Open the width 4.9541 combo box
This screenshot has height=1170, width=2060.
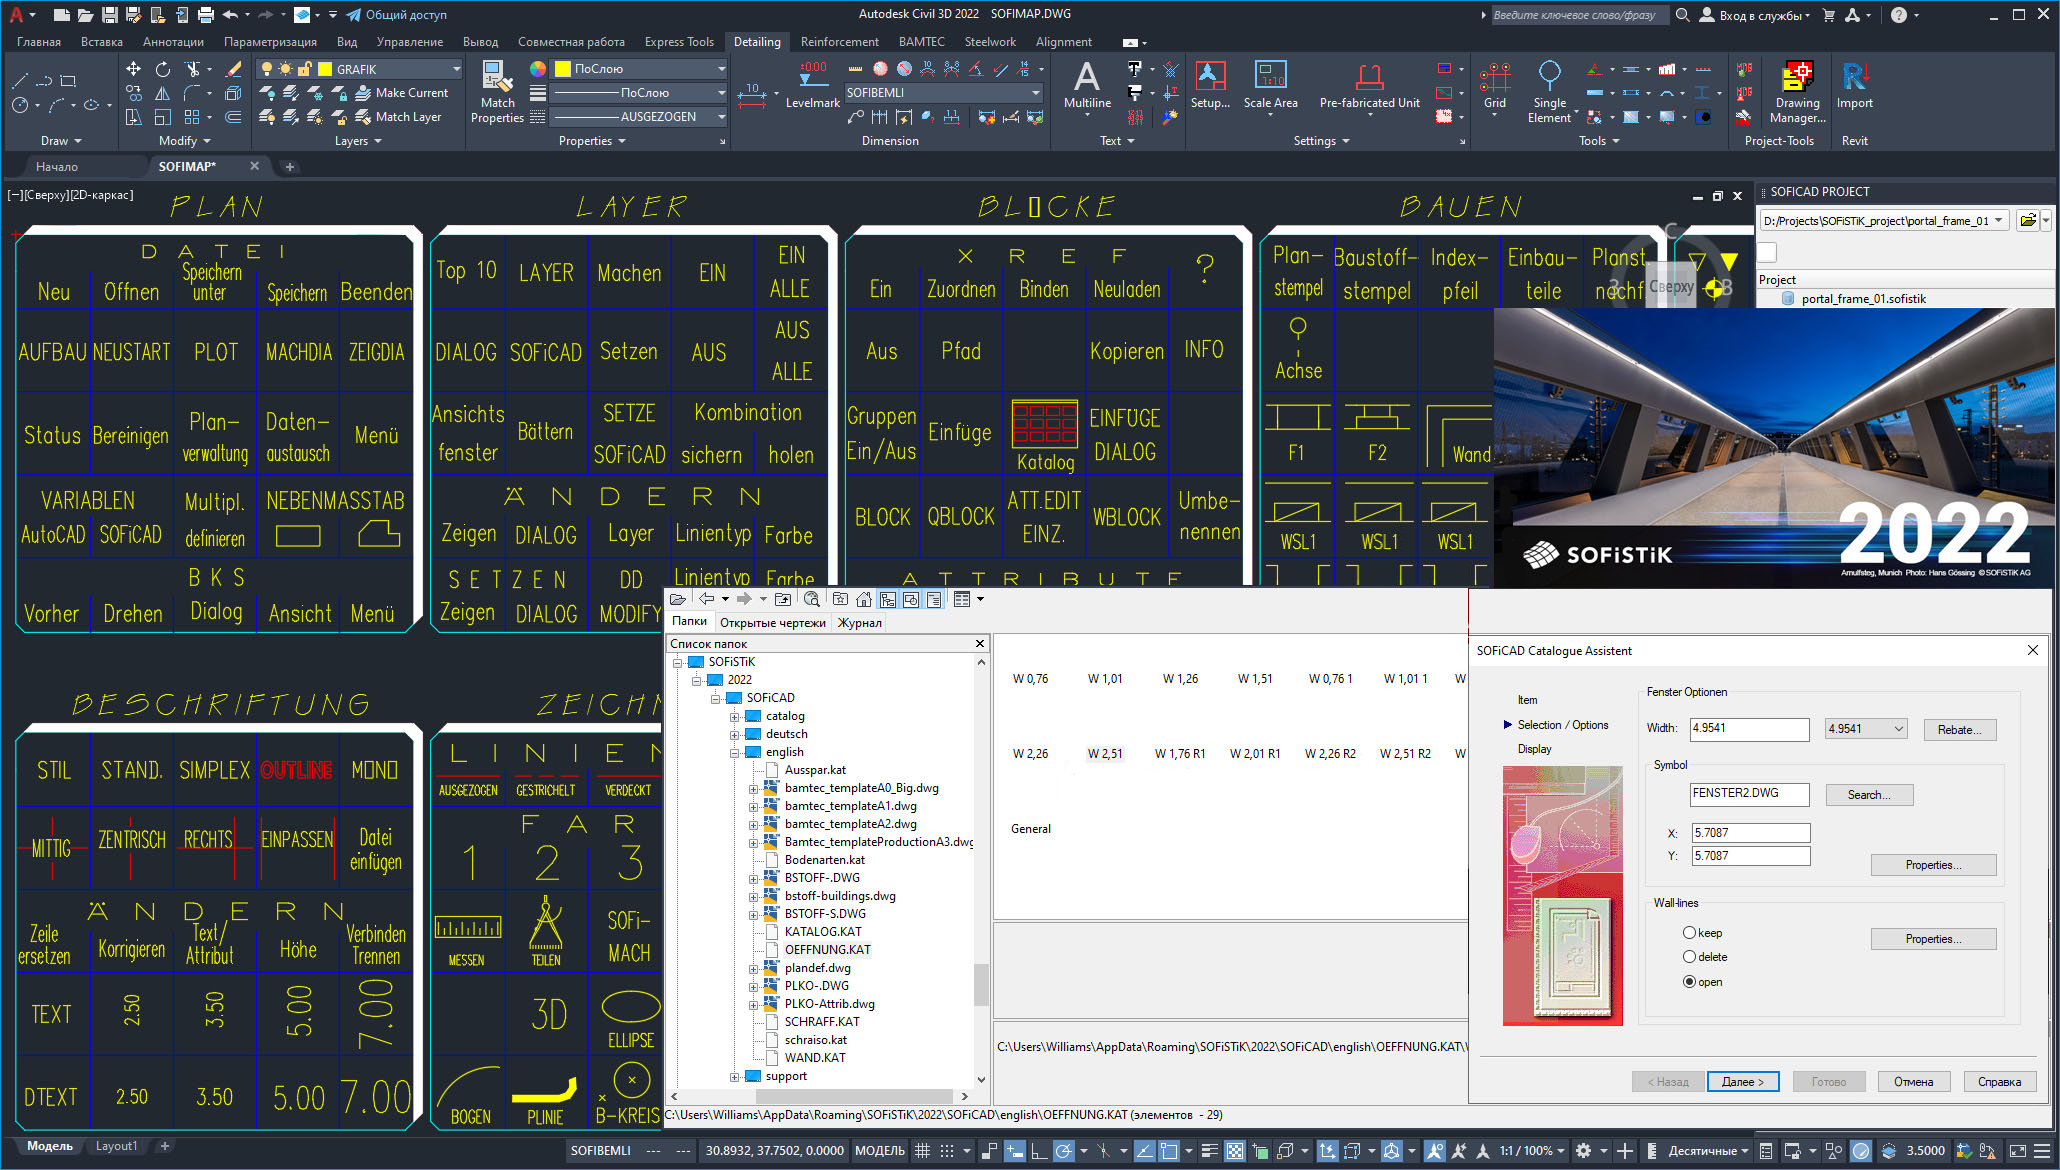(1866, 729)
